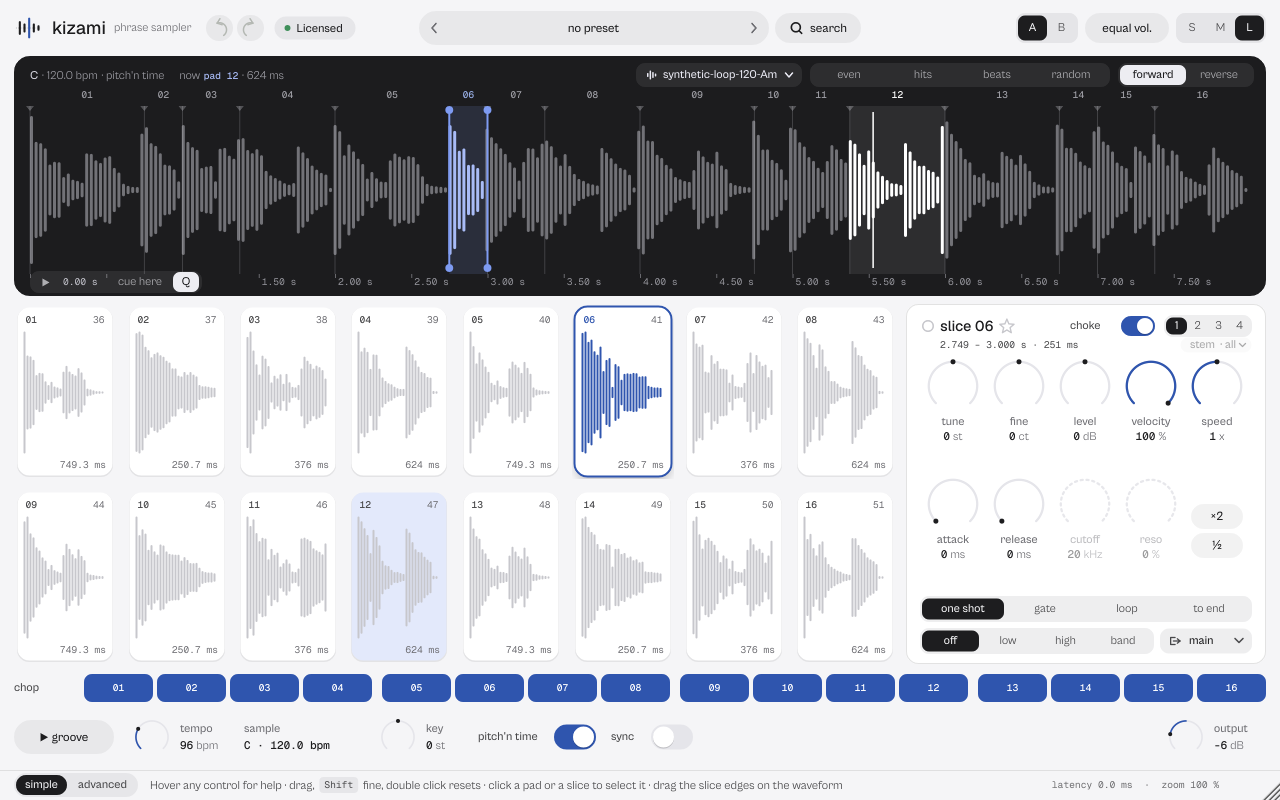Click the velocity knob
This screenshot has height=800, width=1280.
click(x=1151, y=386)
